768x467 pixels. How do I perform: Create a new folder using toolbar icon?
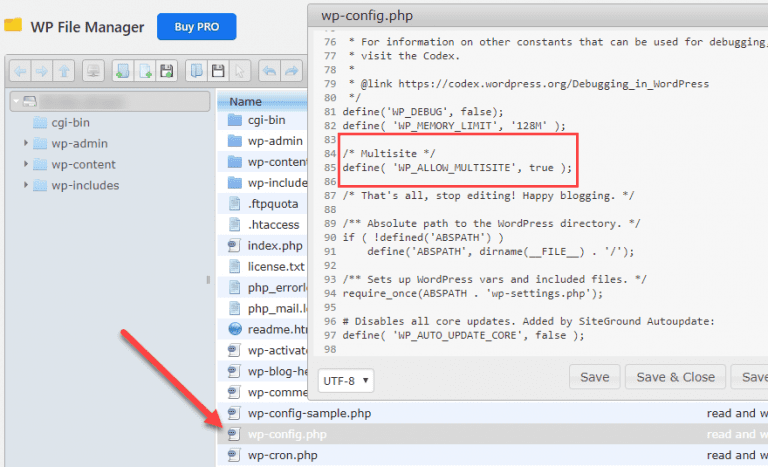click(122, 72)
